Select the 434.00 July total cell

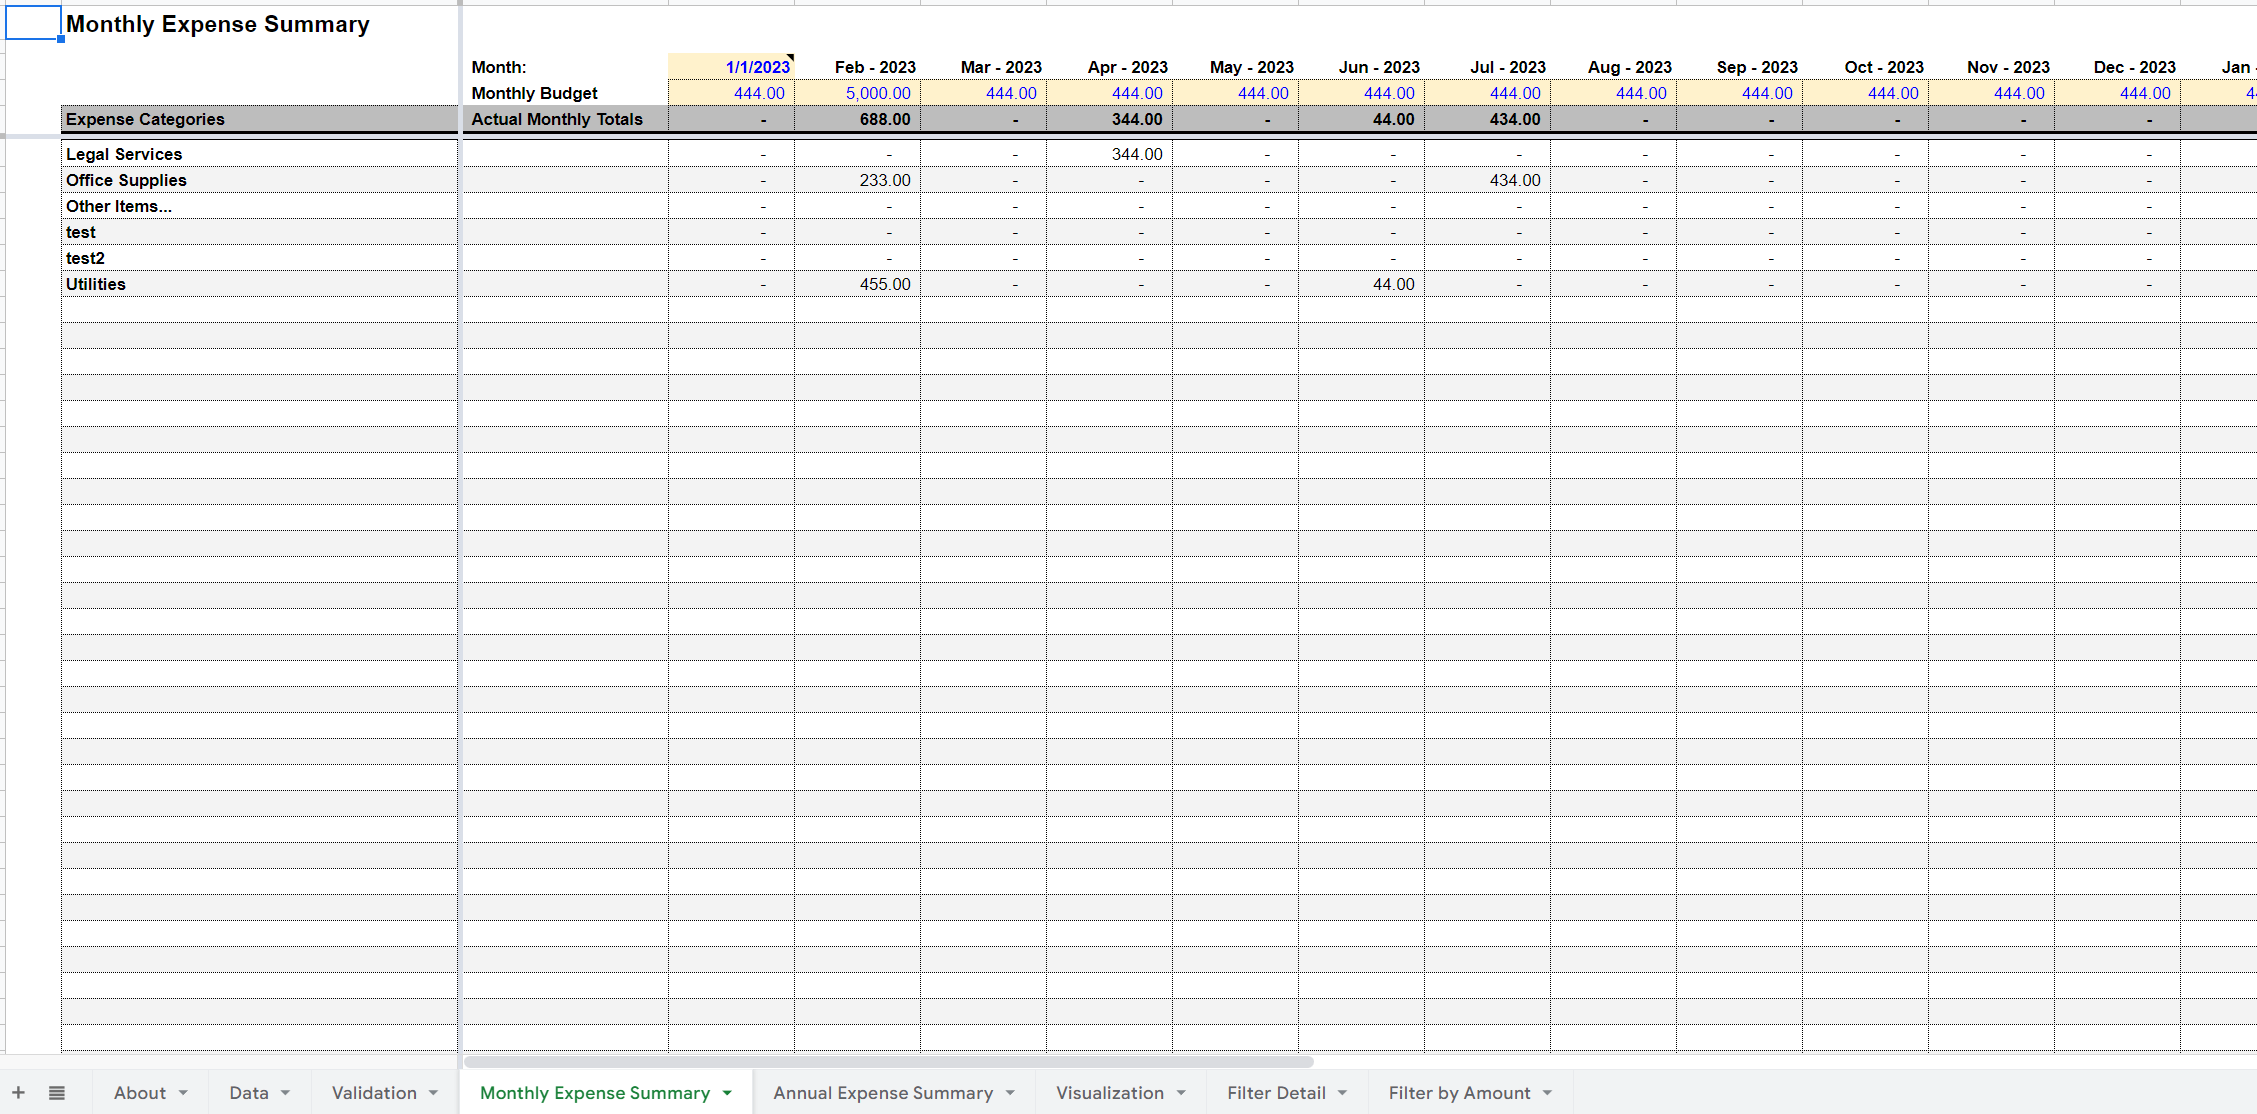point(1487,119)
